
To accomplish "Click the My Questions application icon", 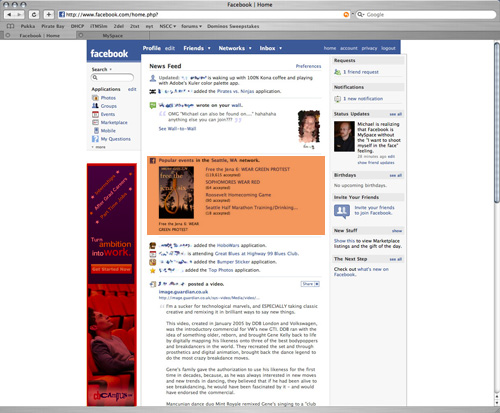I will click(95, 139).
